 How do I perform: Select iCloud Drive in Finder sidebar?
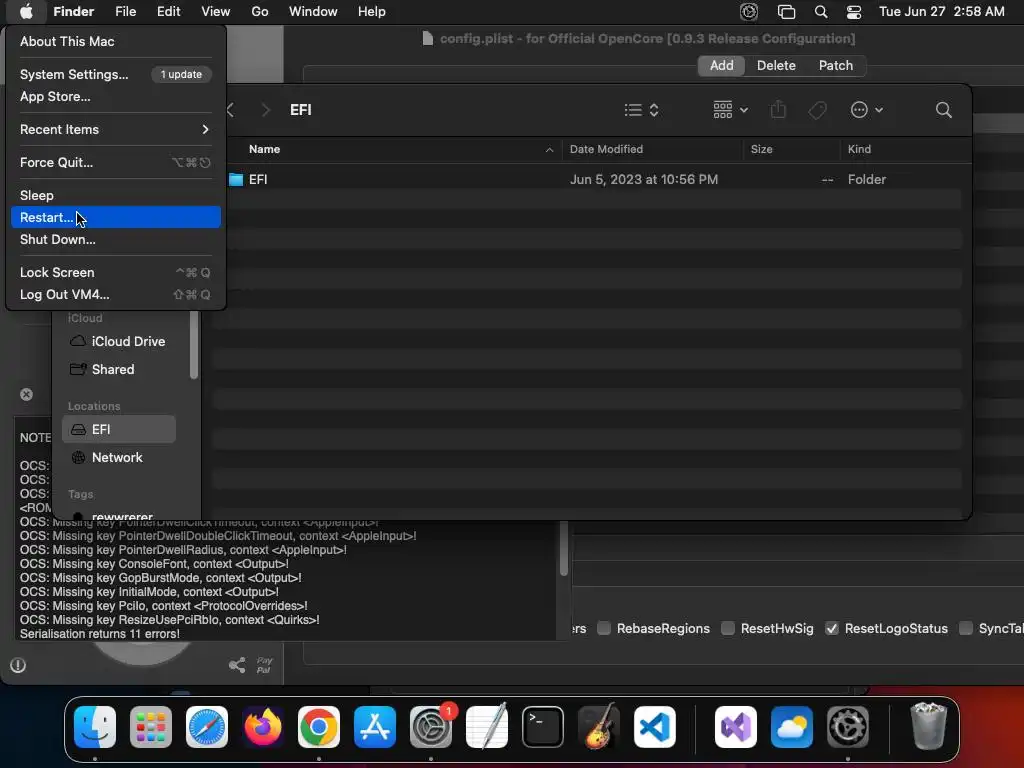point(119,341)
